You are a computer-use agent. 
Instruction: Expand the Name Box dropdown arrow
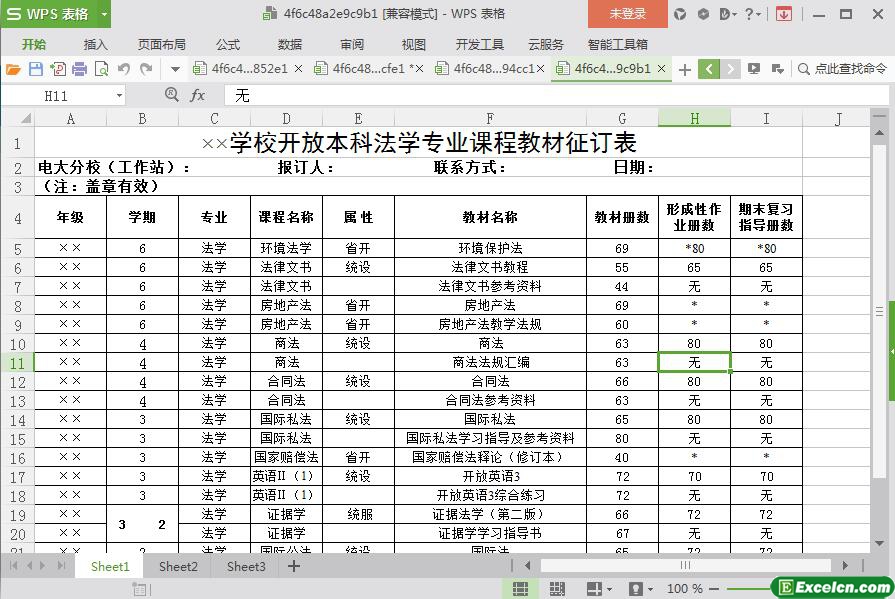coord(119,95)
